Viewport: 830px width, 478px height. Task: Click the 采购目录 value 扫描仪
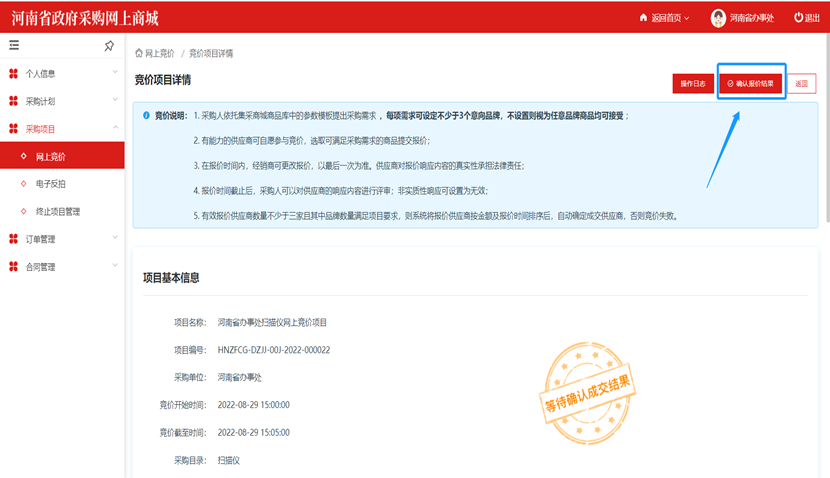[229, 461]
